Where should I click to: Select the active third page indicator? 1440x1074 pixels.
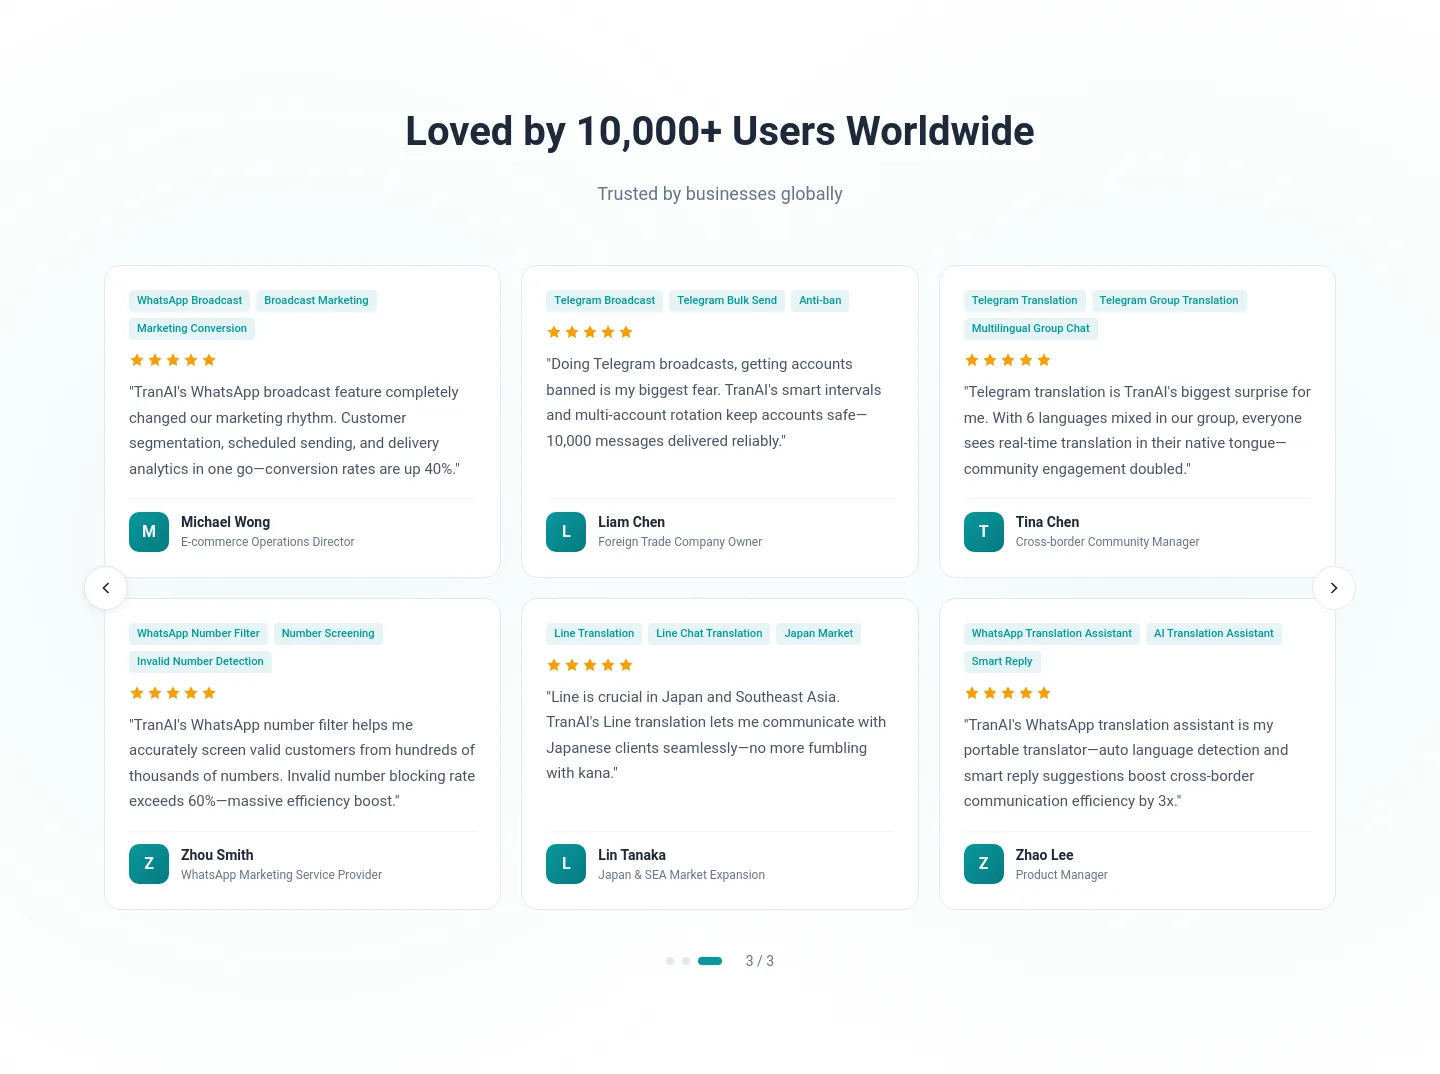[710, 961]
